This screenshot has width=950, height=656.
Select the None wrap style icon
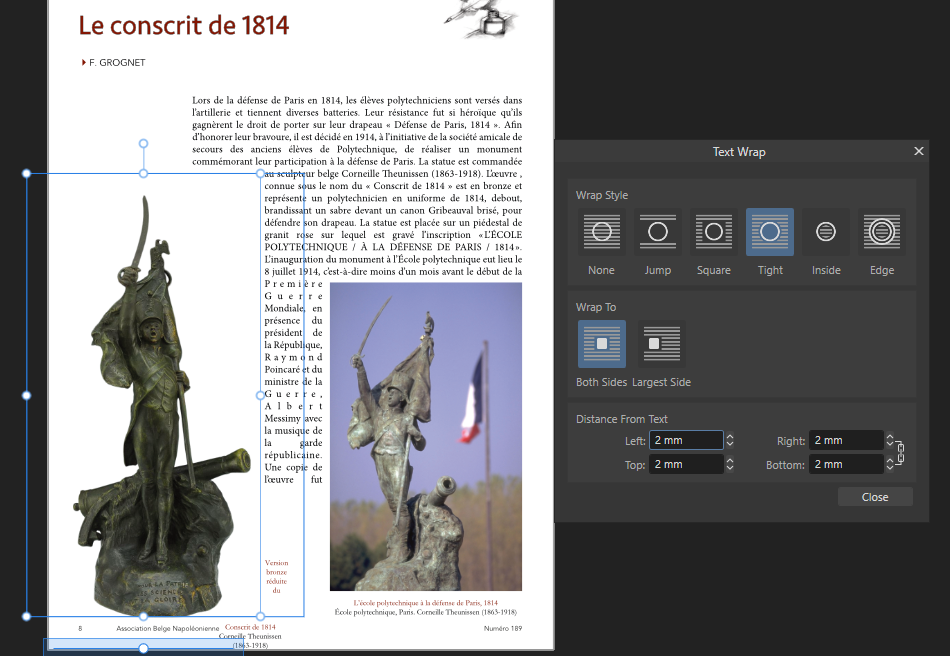[x=601, y=232]
